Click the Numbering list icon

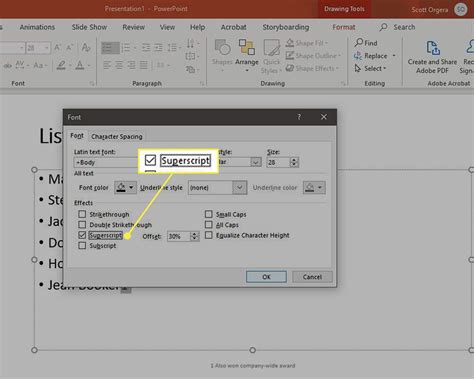pyautogui.click(x=126, y=48)
